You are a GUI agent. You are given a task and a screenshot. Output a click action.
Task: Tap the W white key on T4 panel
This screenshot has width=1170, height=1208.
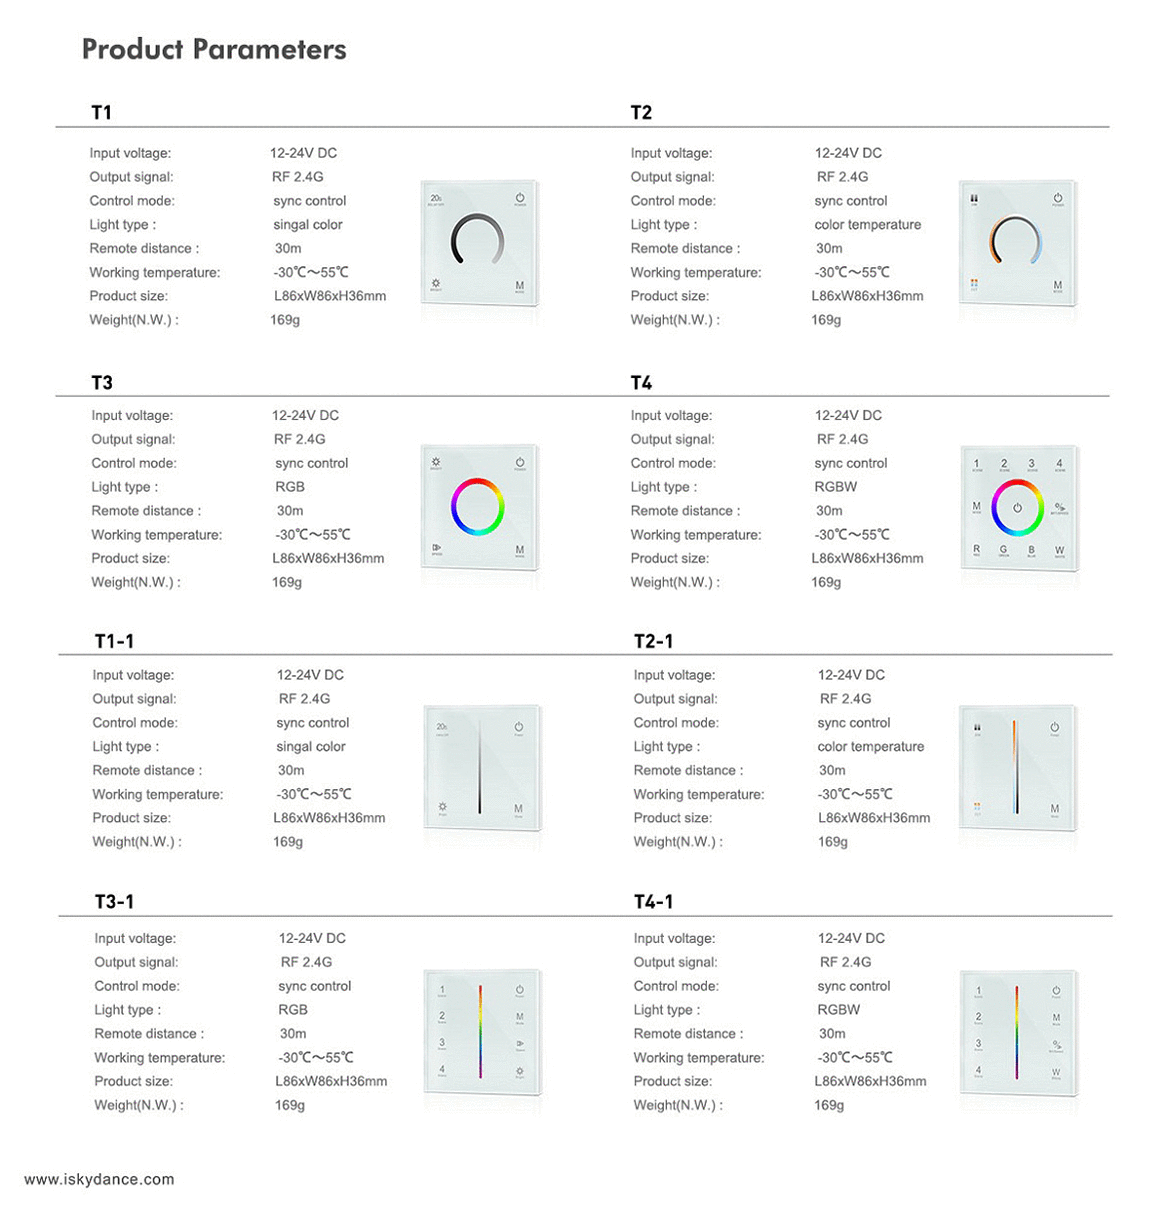[x=1060, y=551]
